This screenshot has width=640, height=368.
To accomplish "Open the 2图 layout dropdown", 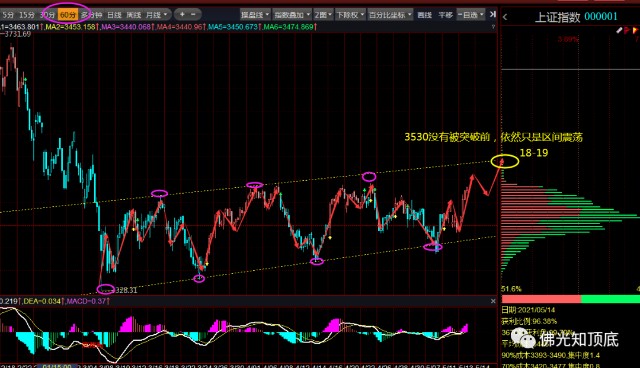I will (x=323, y=15).
